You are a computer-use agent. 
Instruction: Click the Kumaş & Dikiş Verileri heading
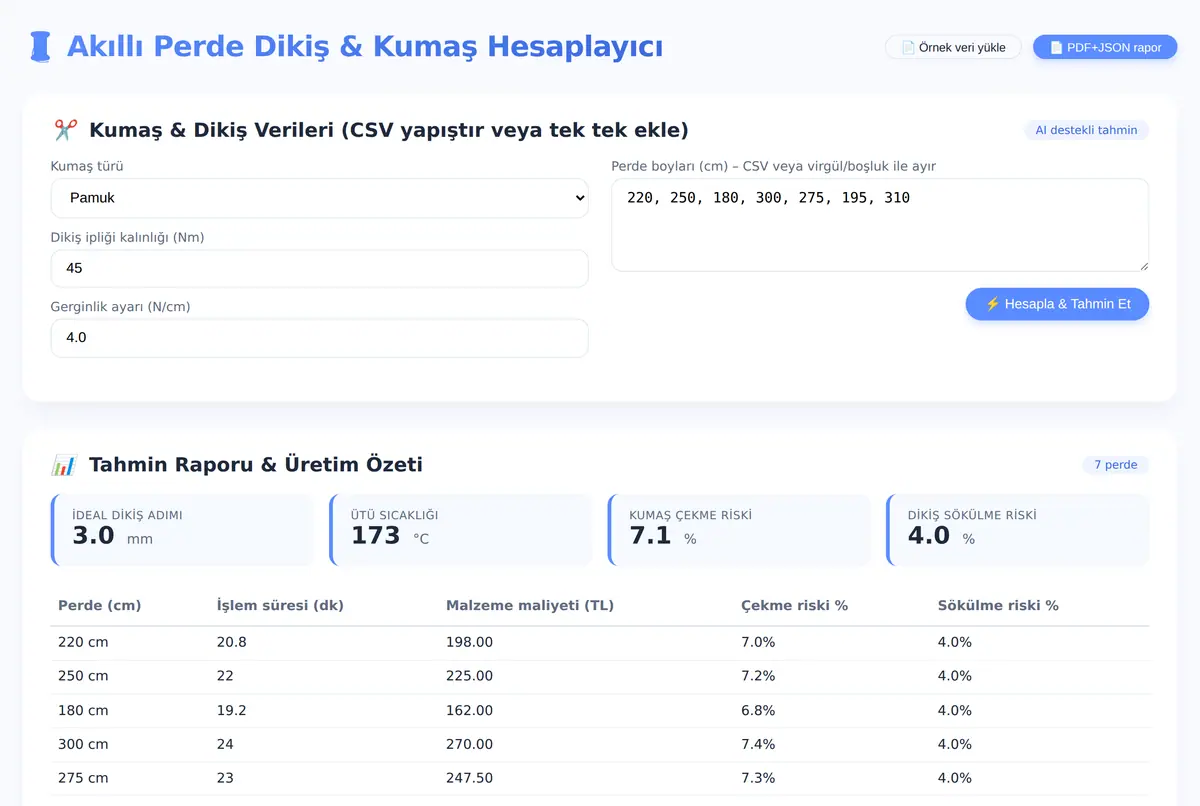coord(389,130)
